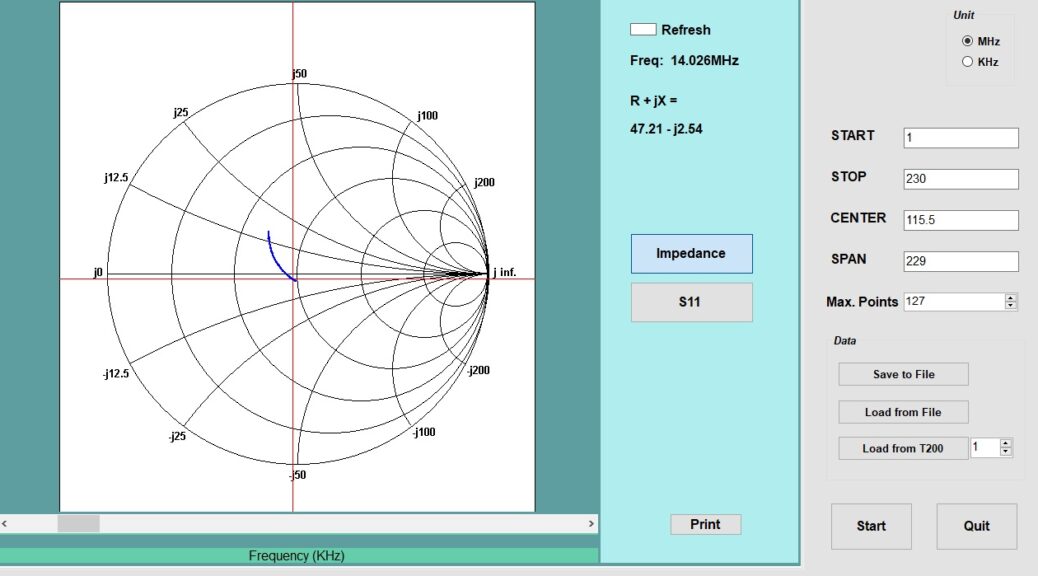Click the horizontal scrollbar right arrow
Image resolution: width=1038 pixels, height=576 pixels.
pos(592,523)
